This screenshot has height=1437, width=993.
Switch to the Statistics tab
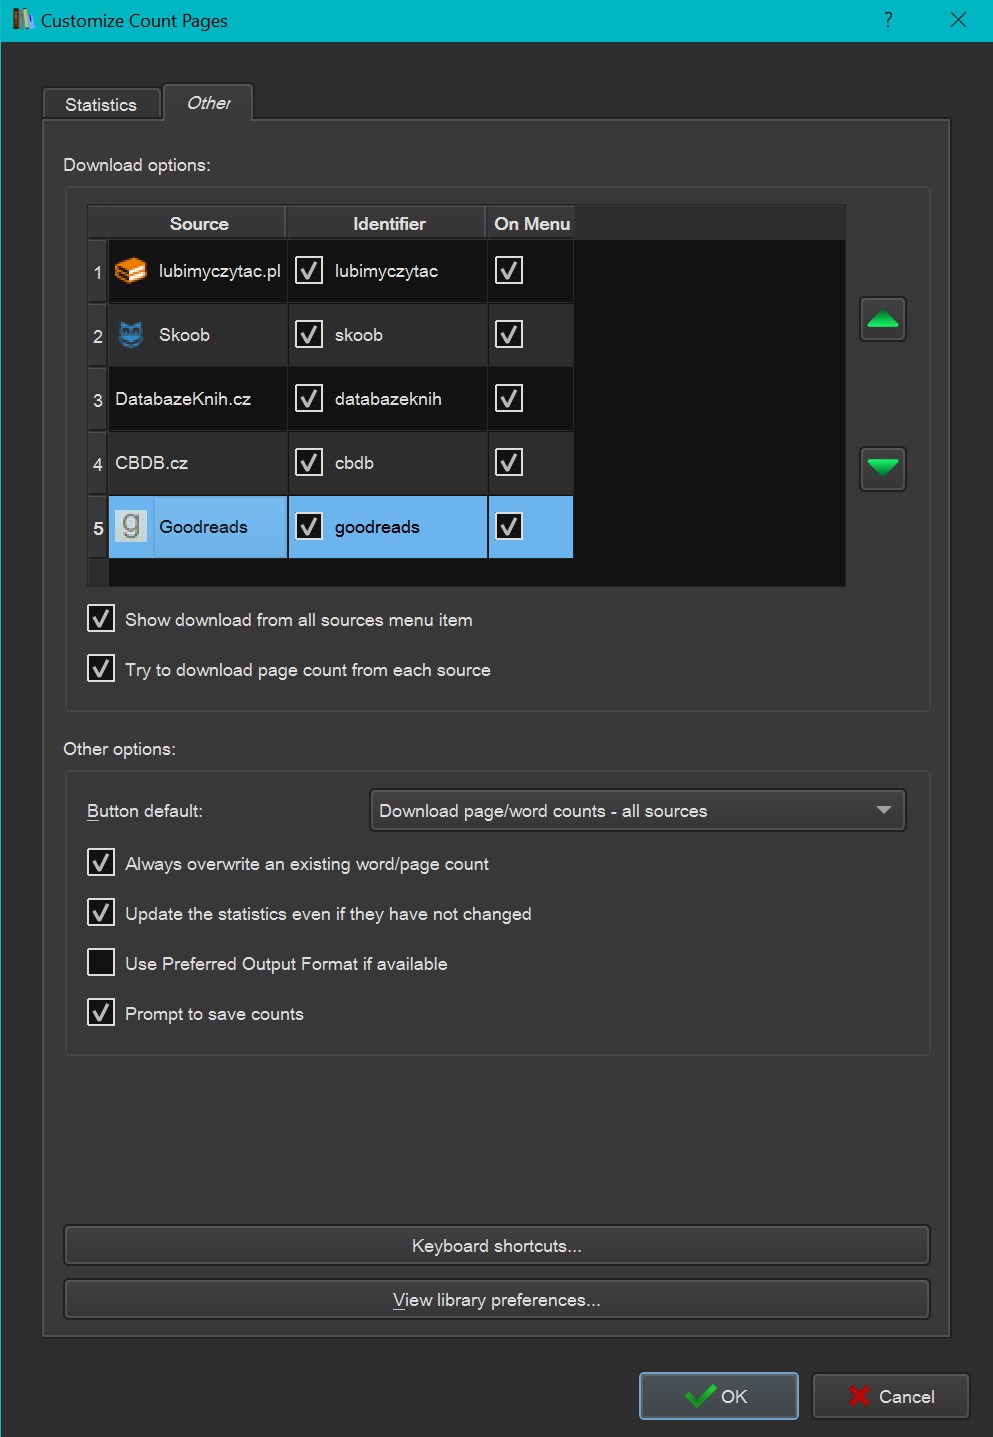click(101, 105)
